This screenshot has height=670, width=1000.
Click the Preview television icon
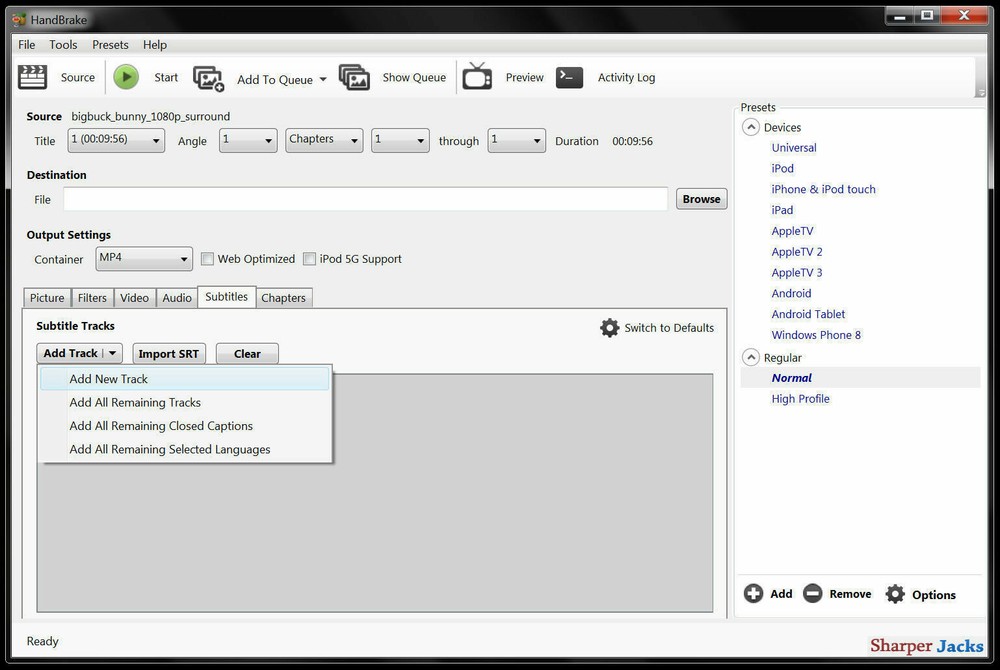(477, 77)
